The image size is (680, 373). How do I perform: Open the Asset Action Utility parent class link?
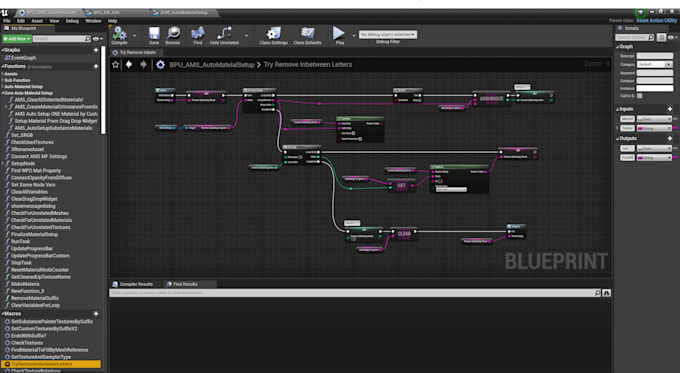pyautogui.click(x=656, y=20)
